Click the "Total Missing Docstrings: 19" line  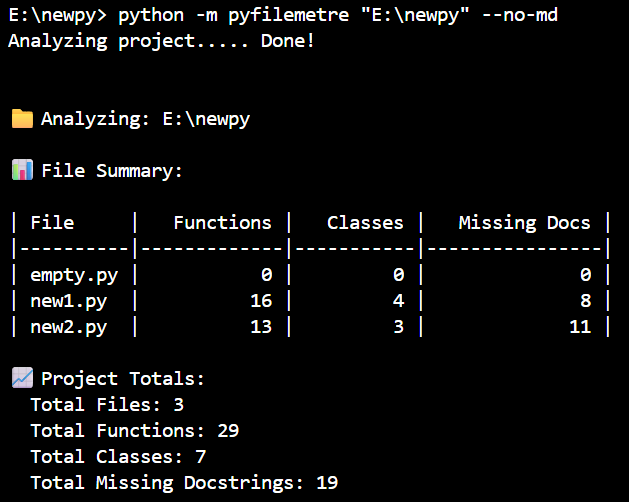coord(184,483)
